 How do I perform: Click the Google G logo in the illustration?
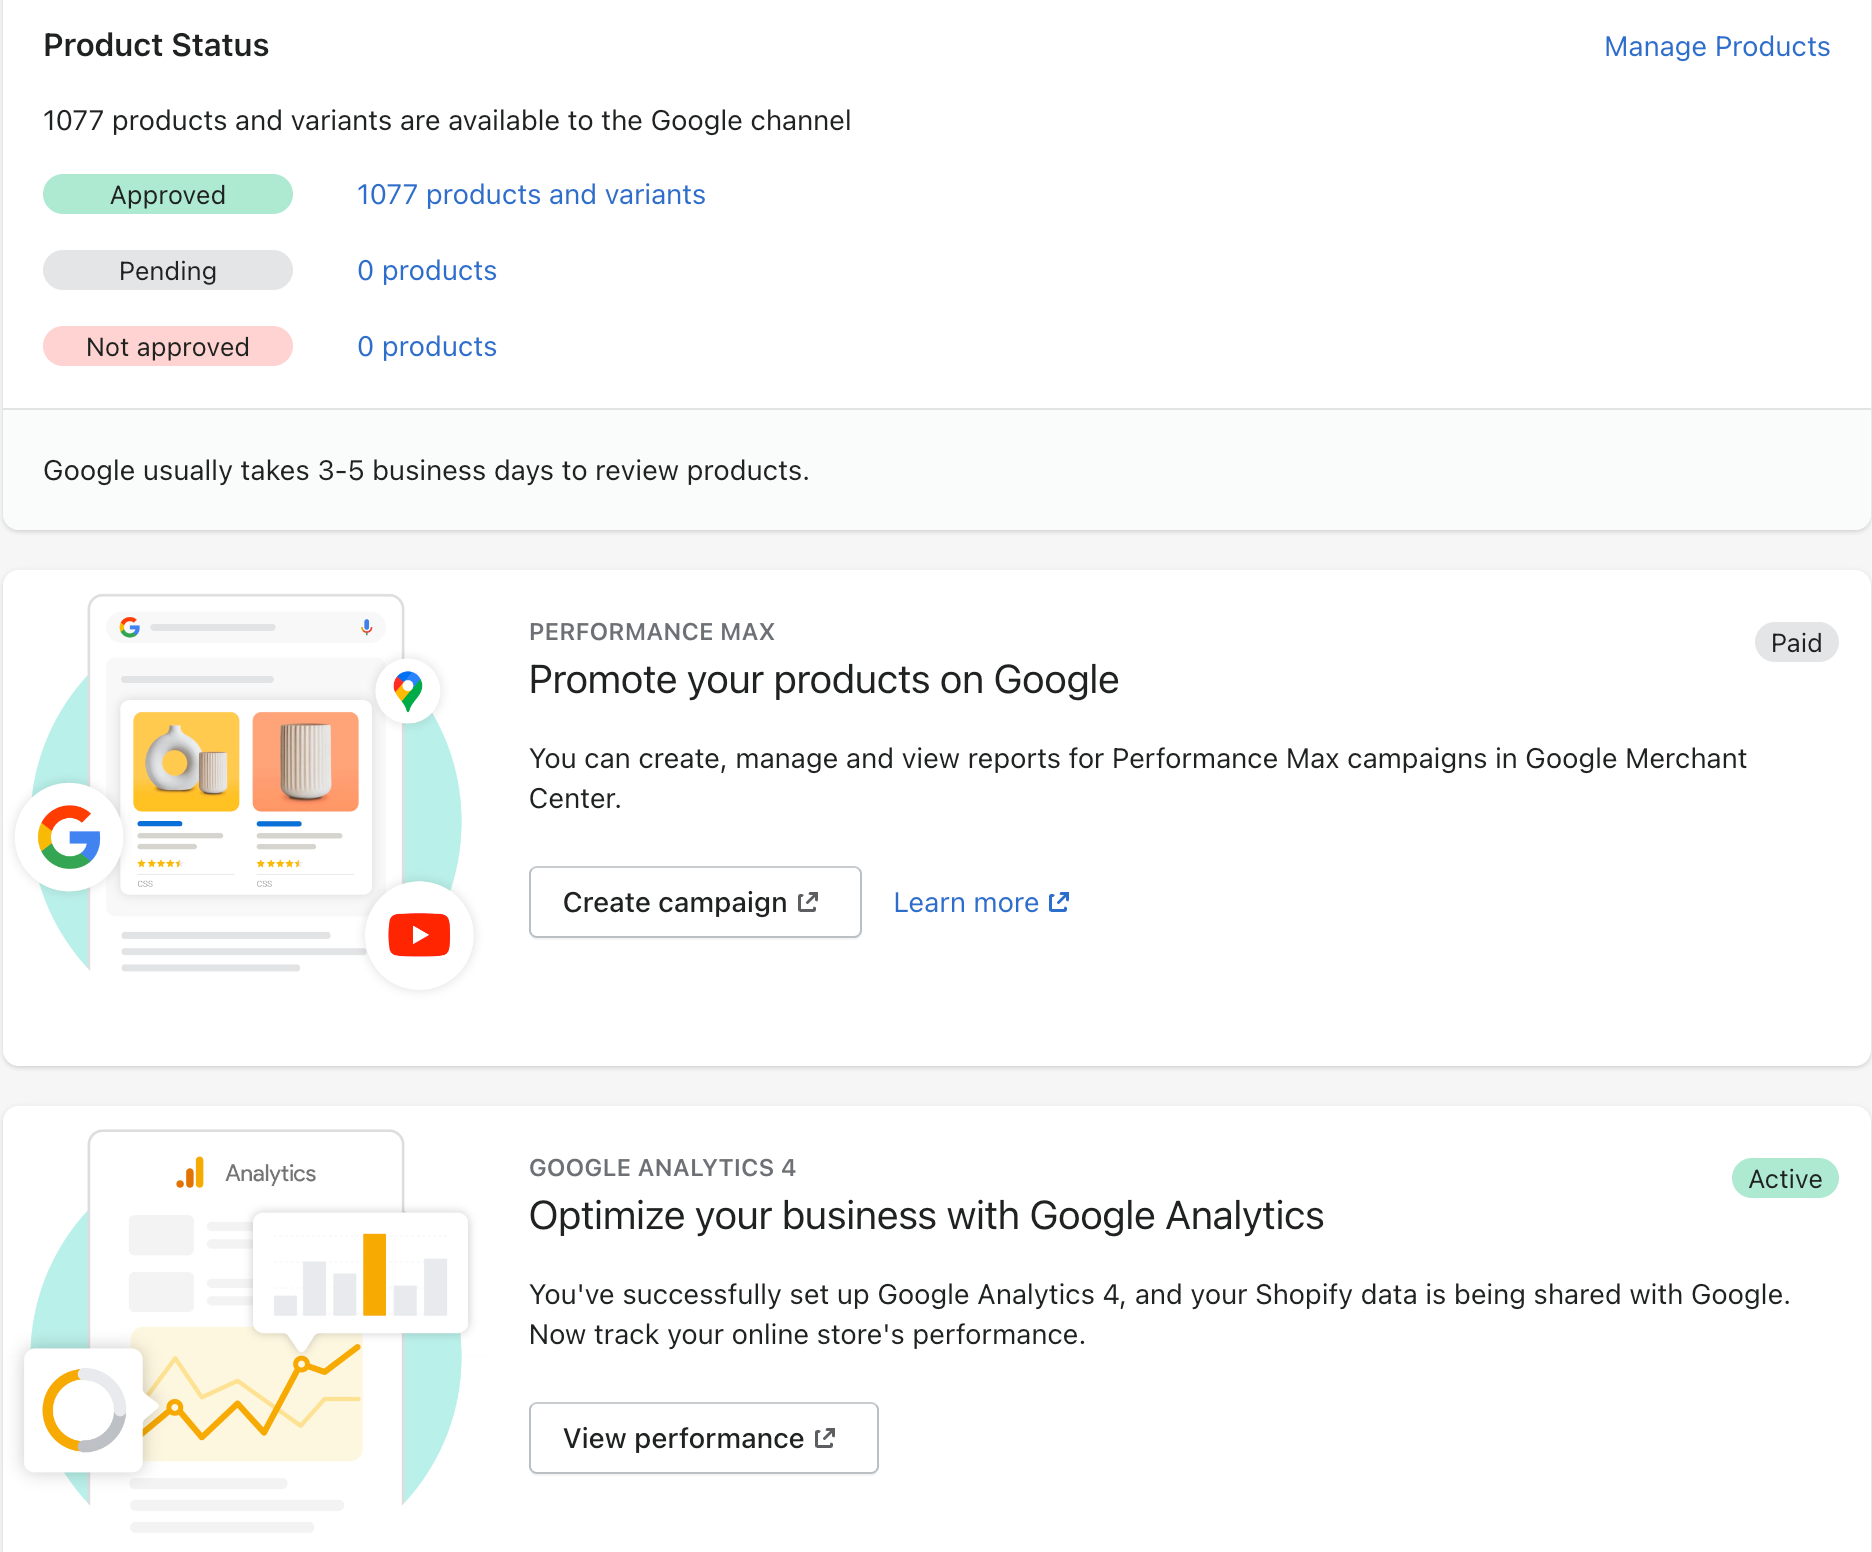tap(69, 837)
